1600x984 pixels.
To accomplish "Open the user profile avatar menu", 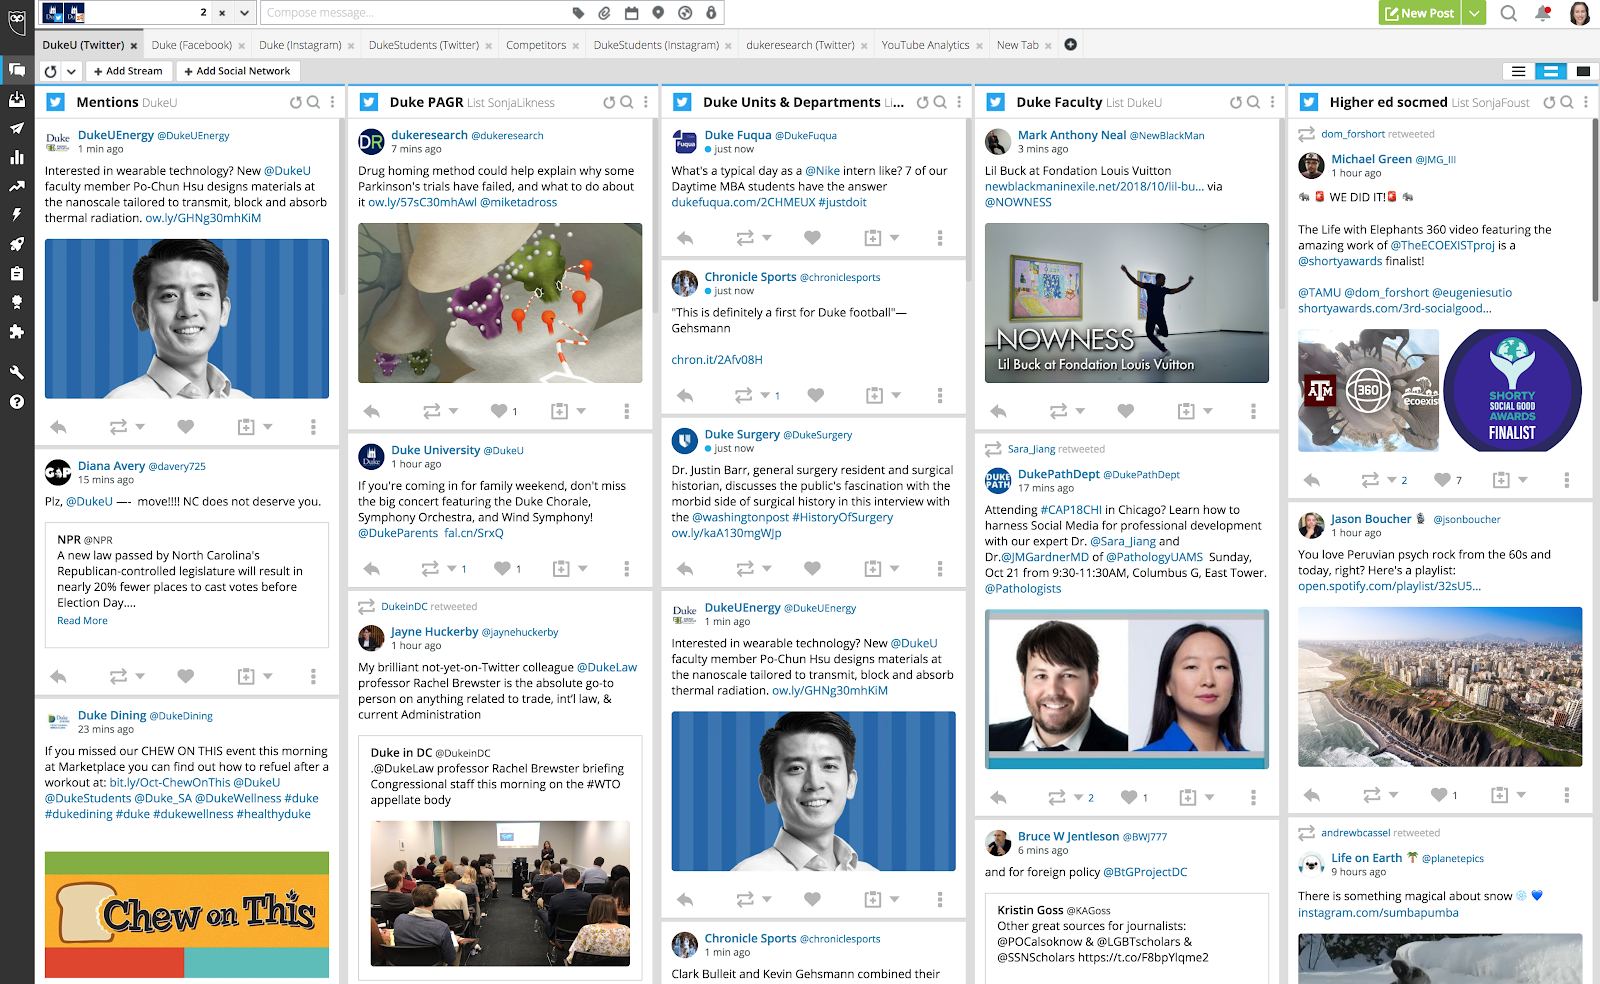I will click(1580, 13).
